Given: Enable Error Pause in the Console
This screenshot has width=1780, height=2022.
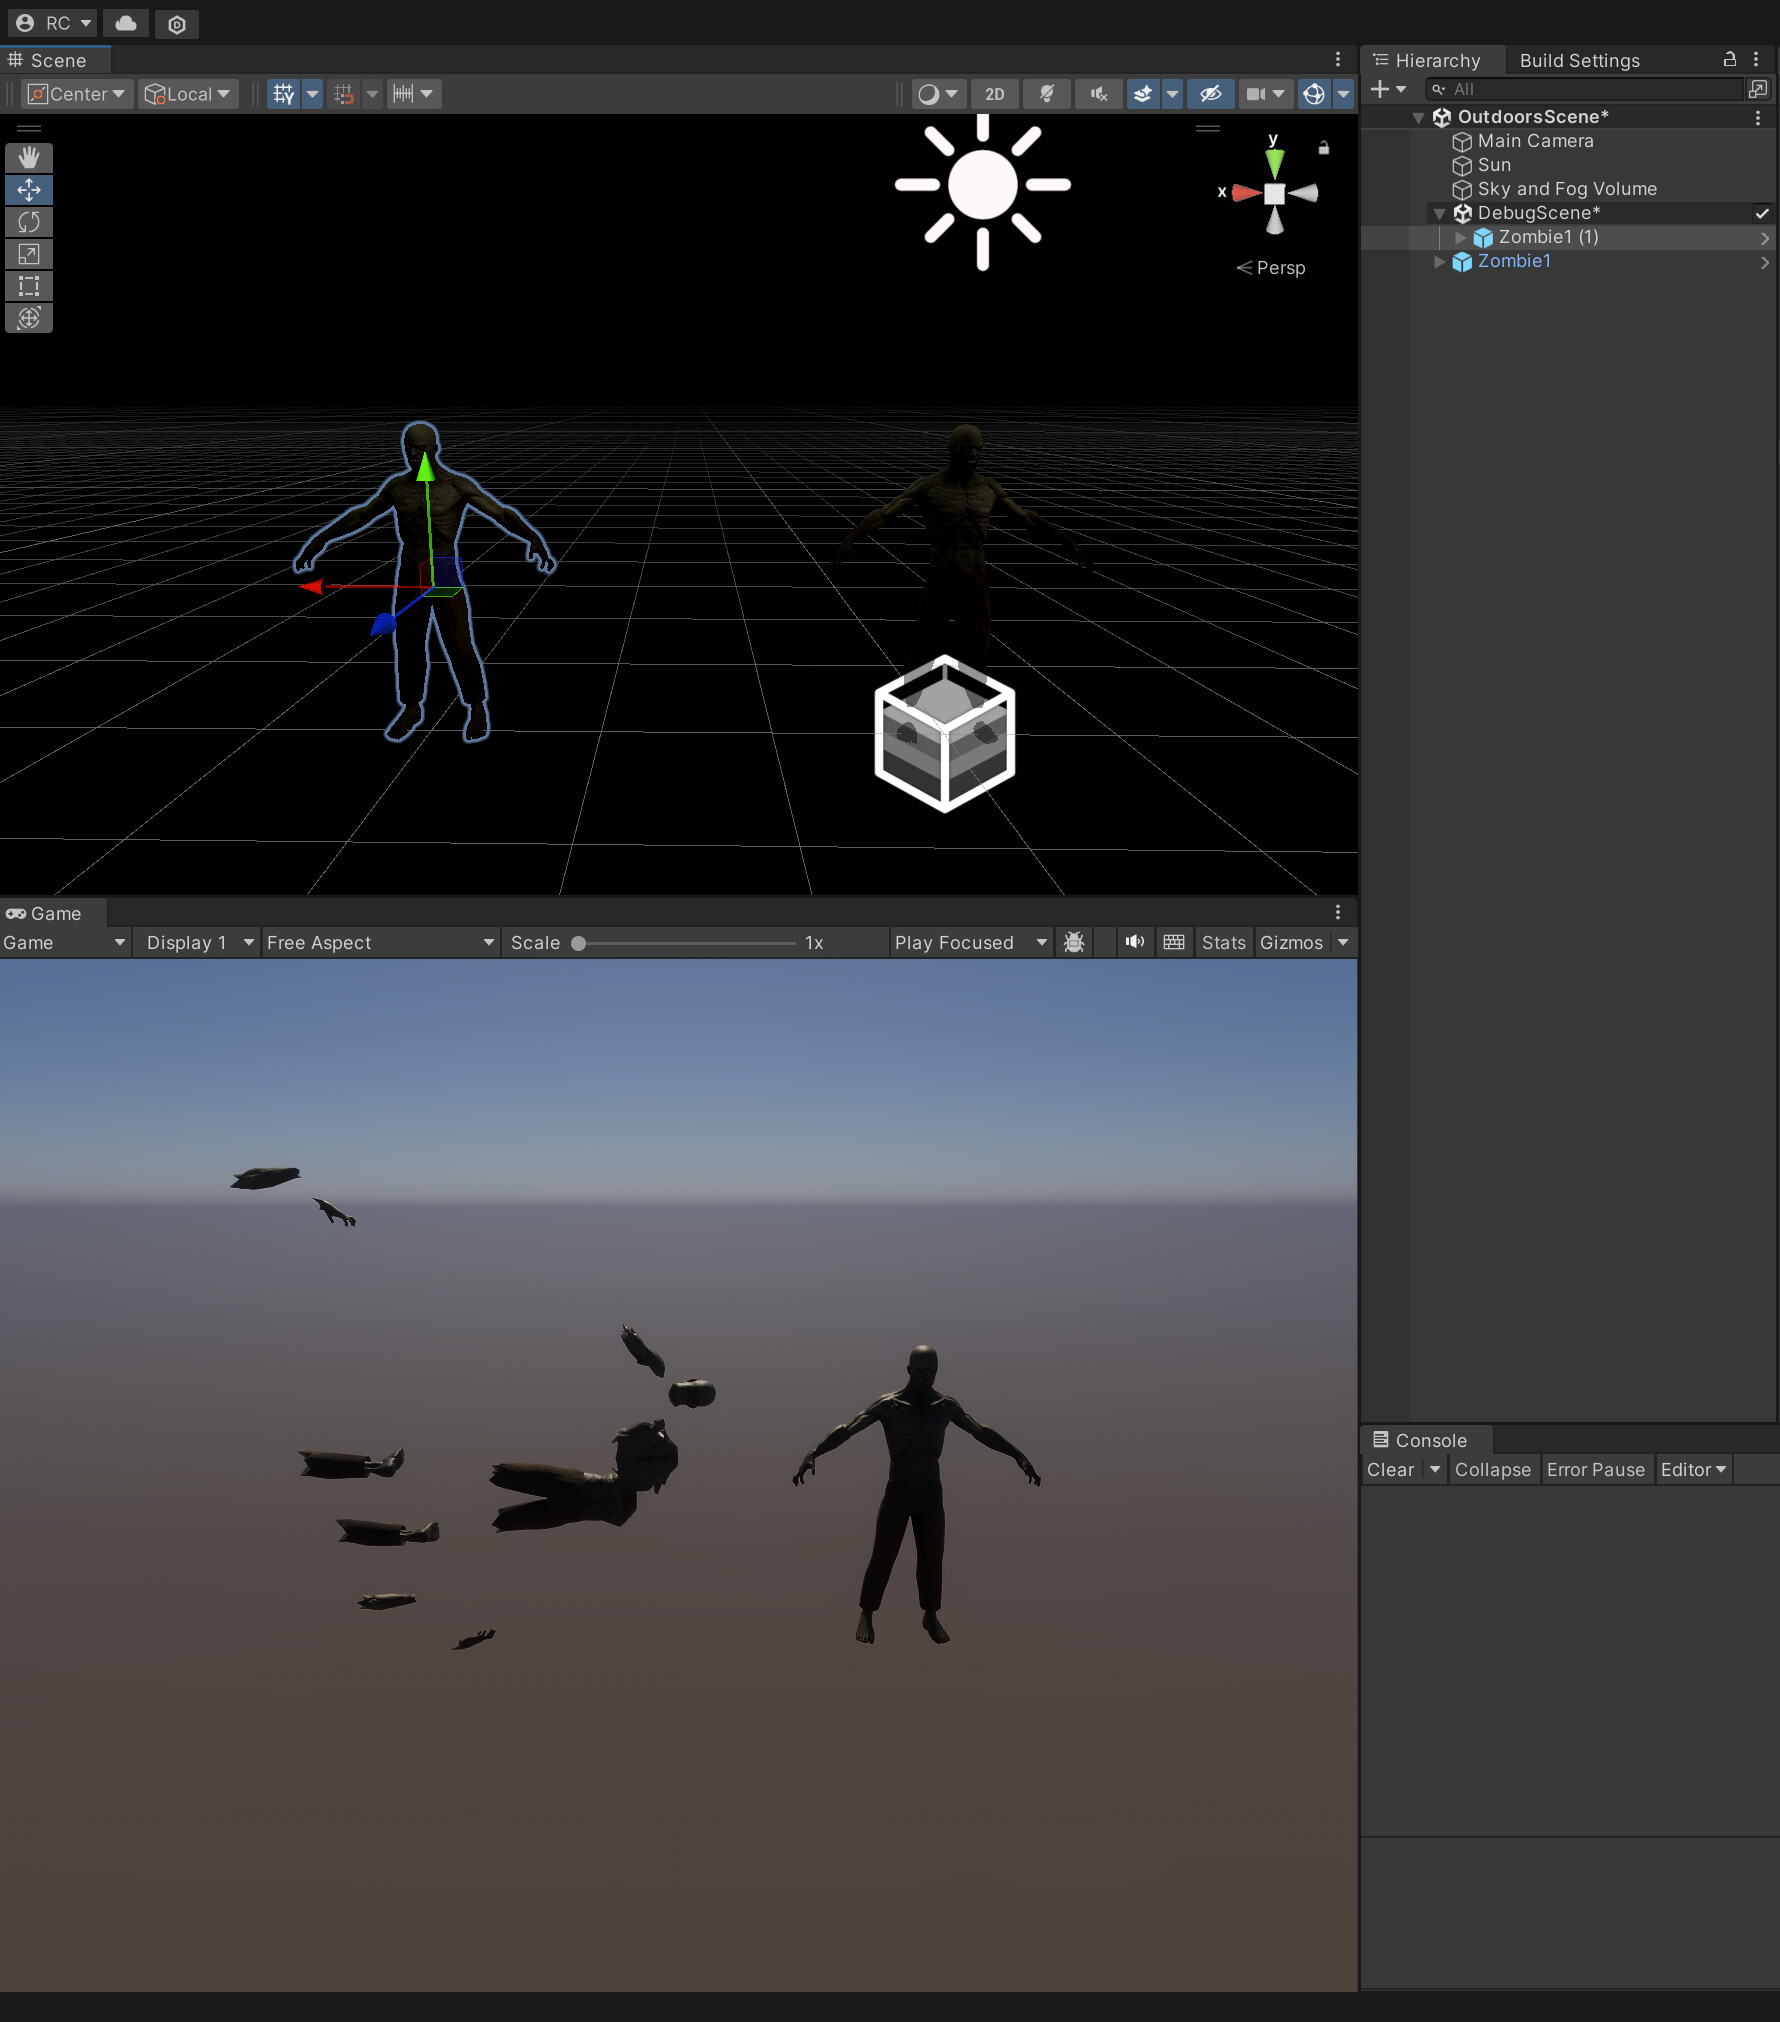Looking at the screenshot, I should (x=1596, y=1469).
